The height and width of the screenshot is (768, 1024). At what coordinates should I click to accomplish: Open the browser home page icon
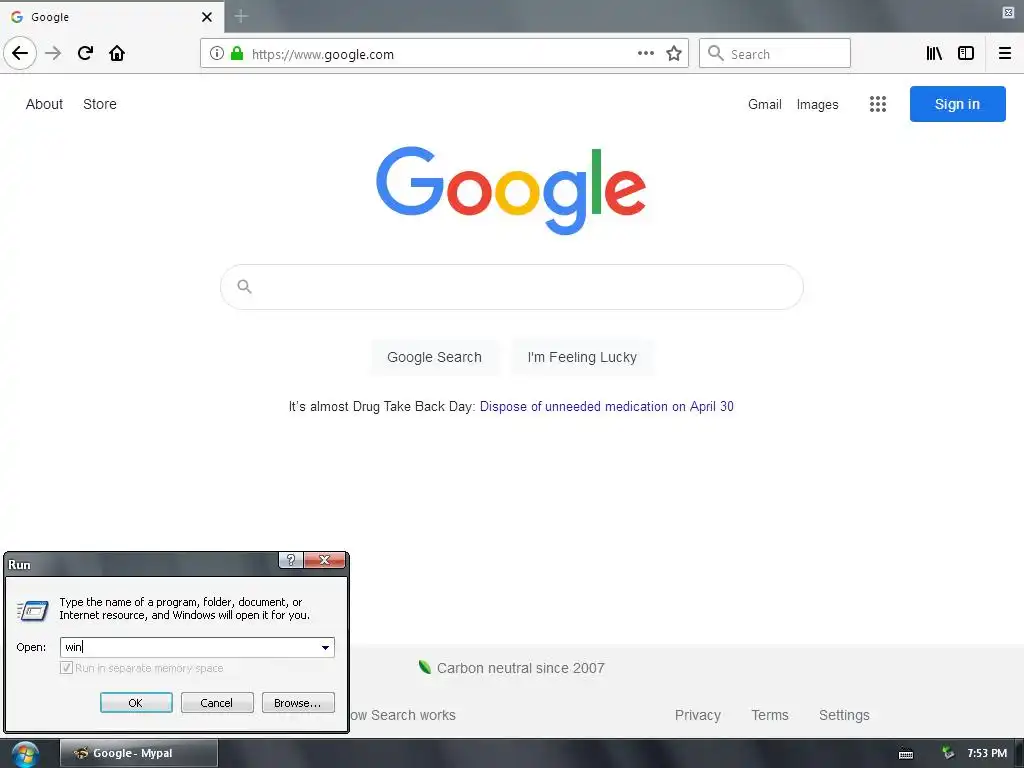(117, 53)
